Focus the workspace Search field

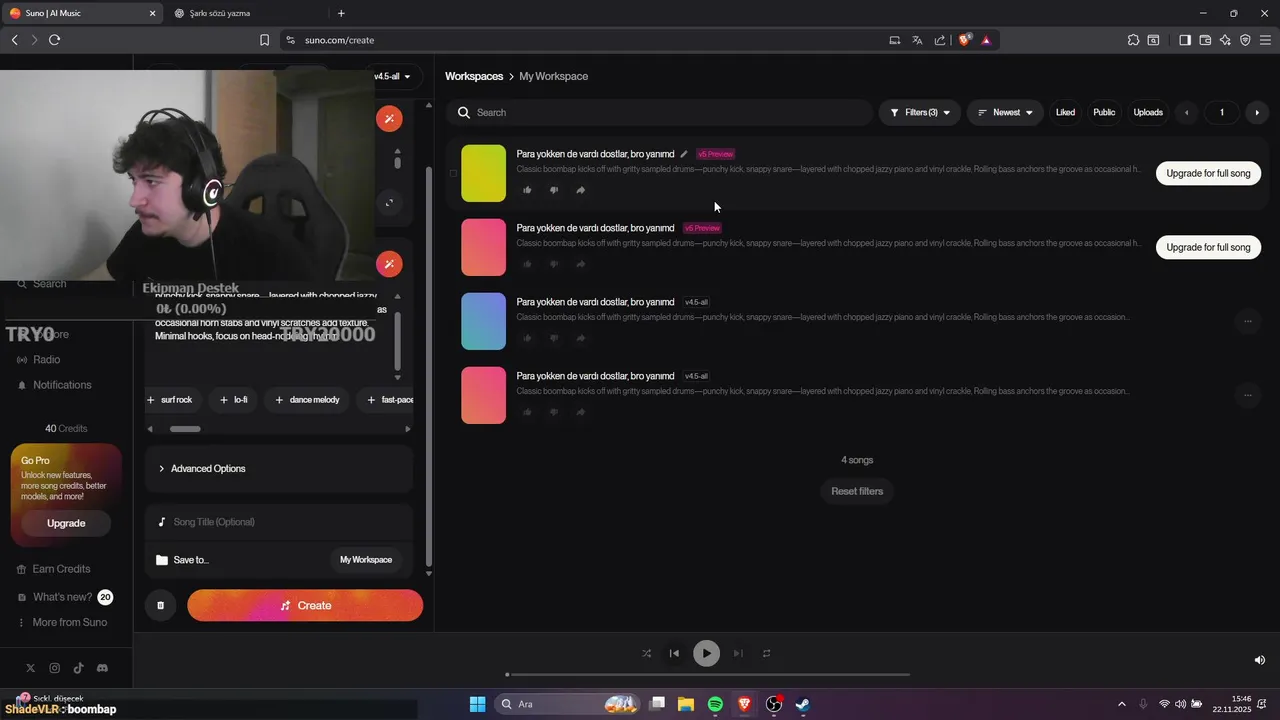pos(660,112)
